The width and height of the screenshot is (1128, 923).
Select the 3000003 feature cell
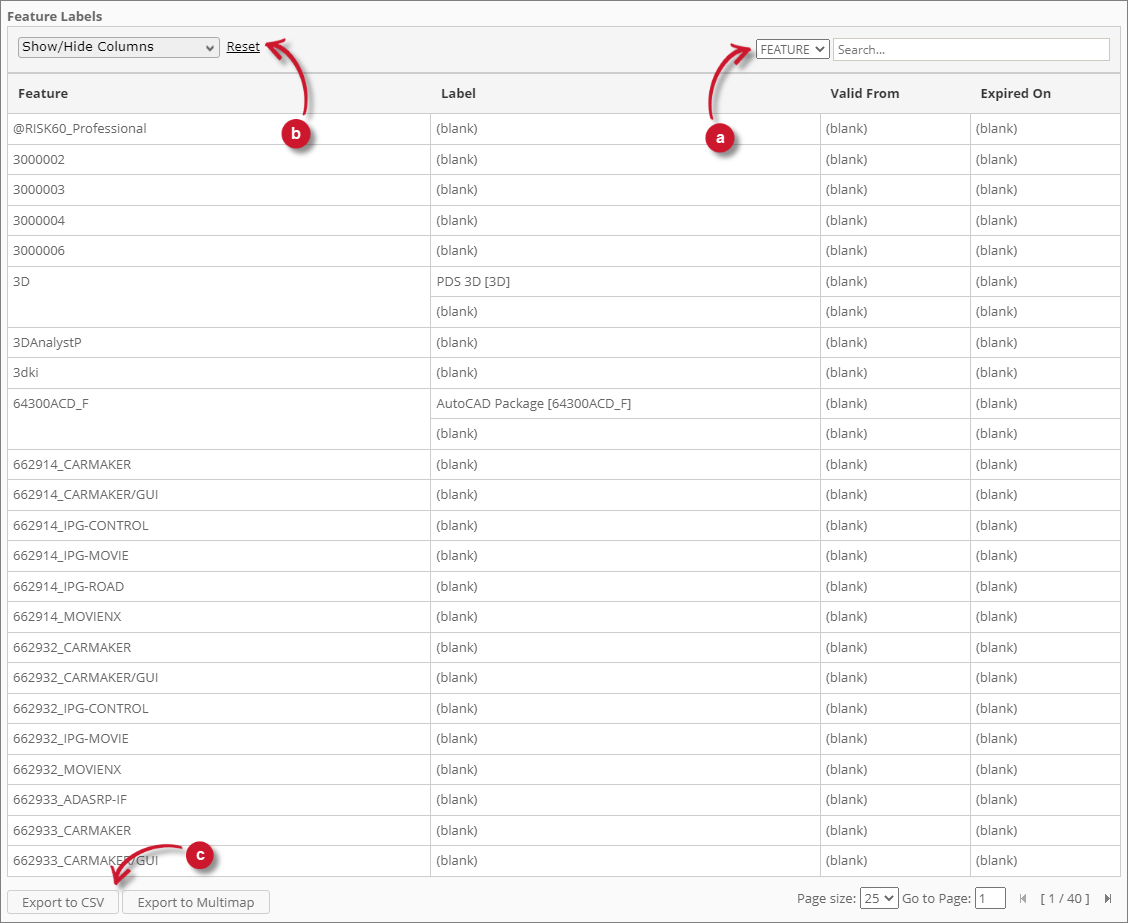point(219,190)
